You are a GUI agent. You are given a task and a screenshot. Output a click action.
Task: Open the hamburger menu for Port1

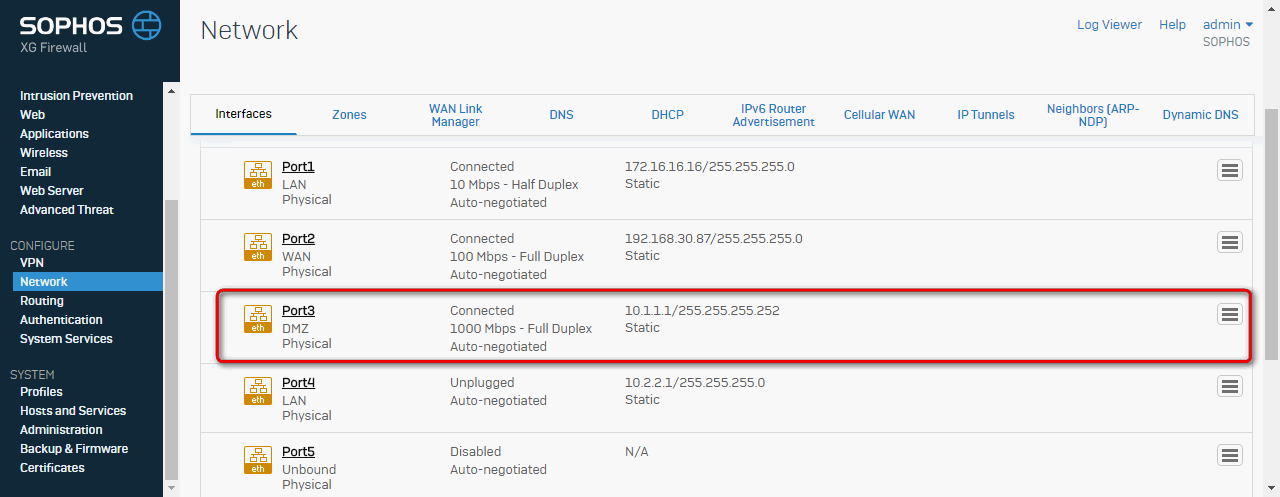click(x=1230, y=170)
